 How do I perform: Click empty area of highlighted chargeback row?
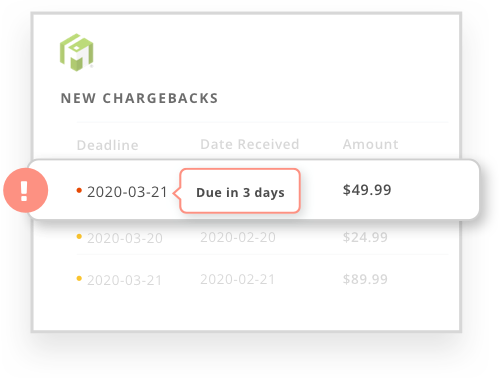pos(435,190)
